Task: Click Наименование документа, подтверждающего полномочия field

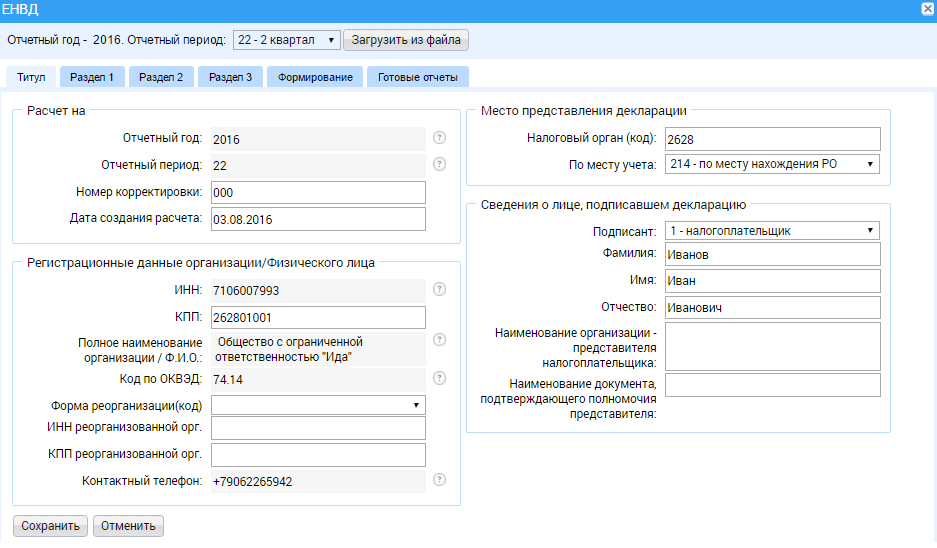Action: [773, 385]
